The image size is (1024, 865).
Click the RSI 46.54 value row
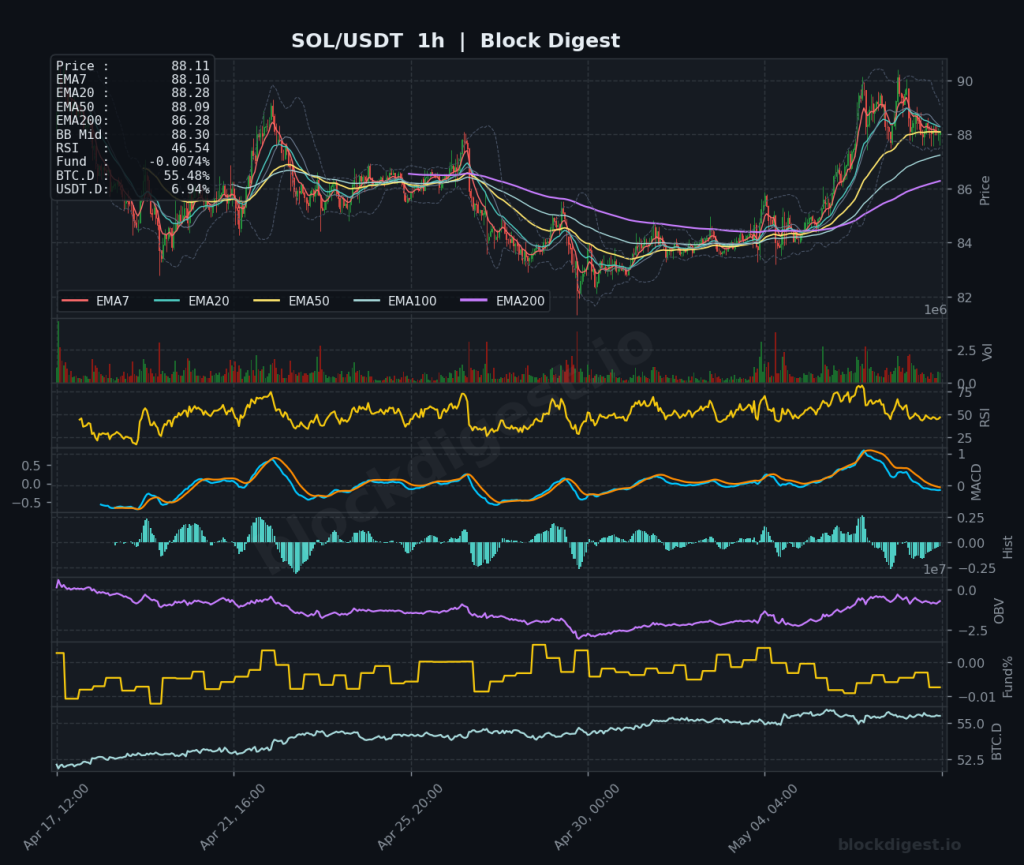(x=133, y=148)
